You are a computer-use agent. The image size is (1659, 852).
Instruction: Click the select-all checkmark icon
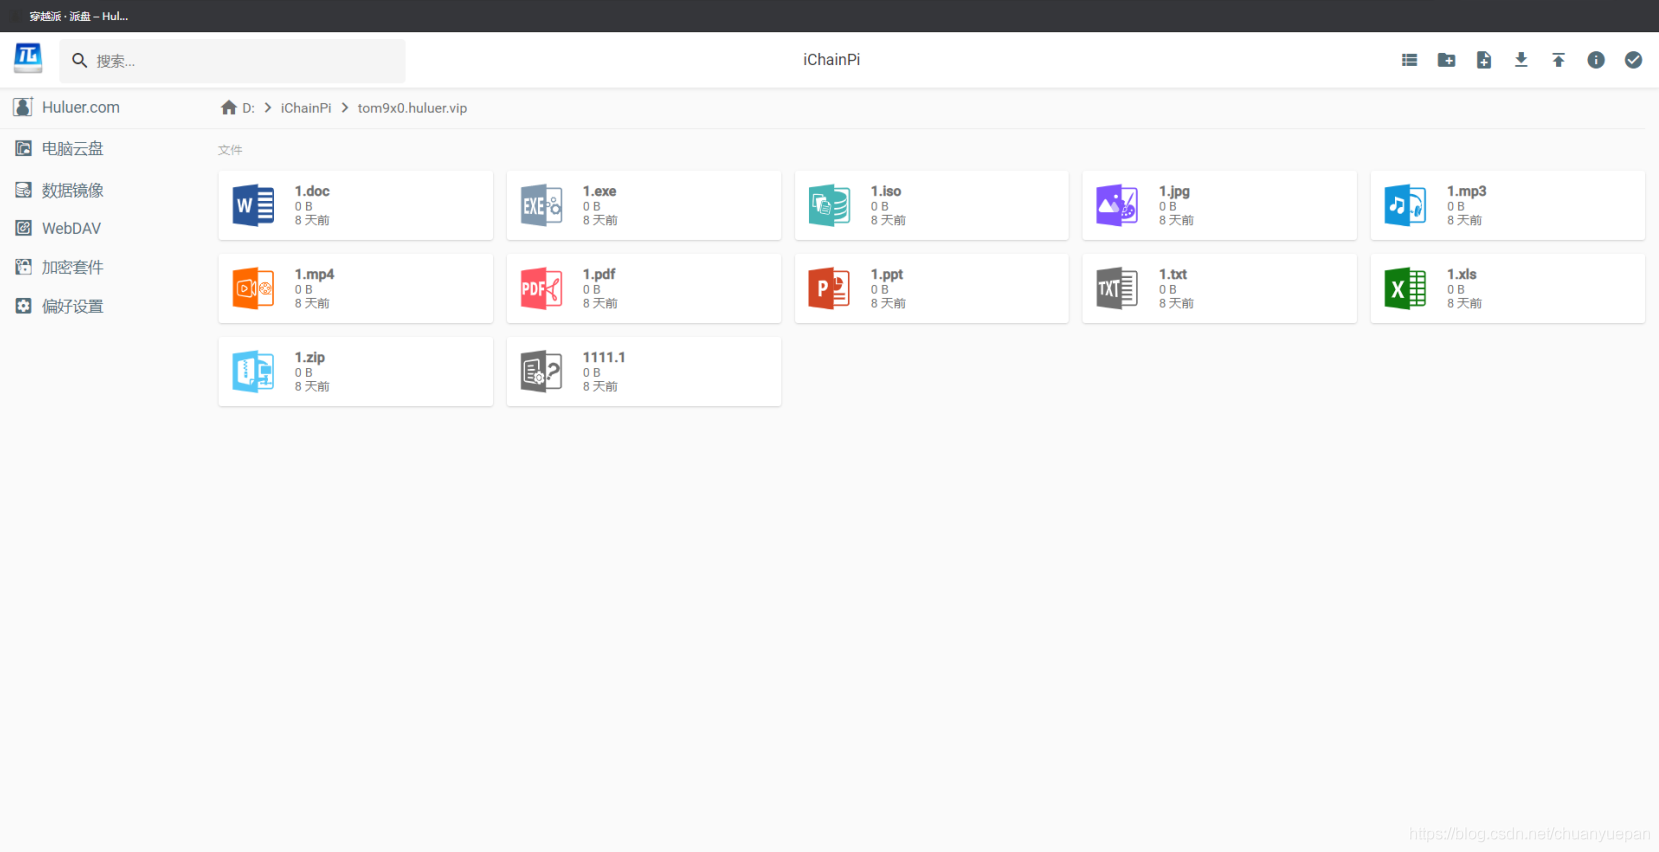coord(1633,60)
